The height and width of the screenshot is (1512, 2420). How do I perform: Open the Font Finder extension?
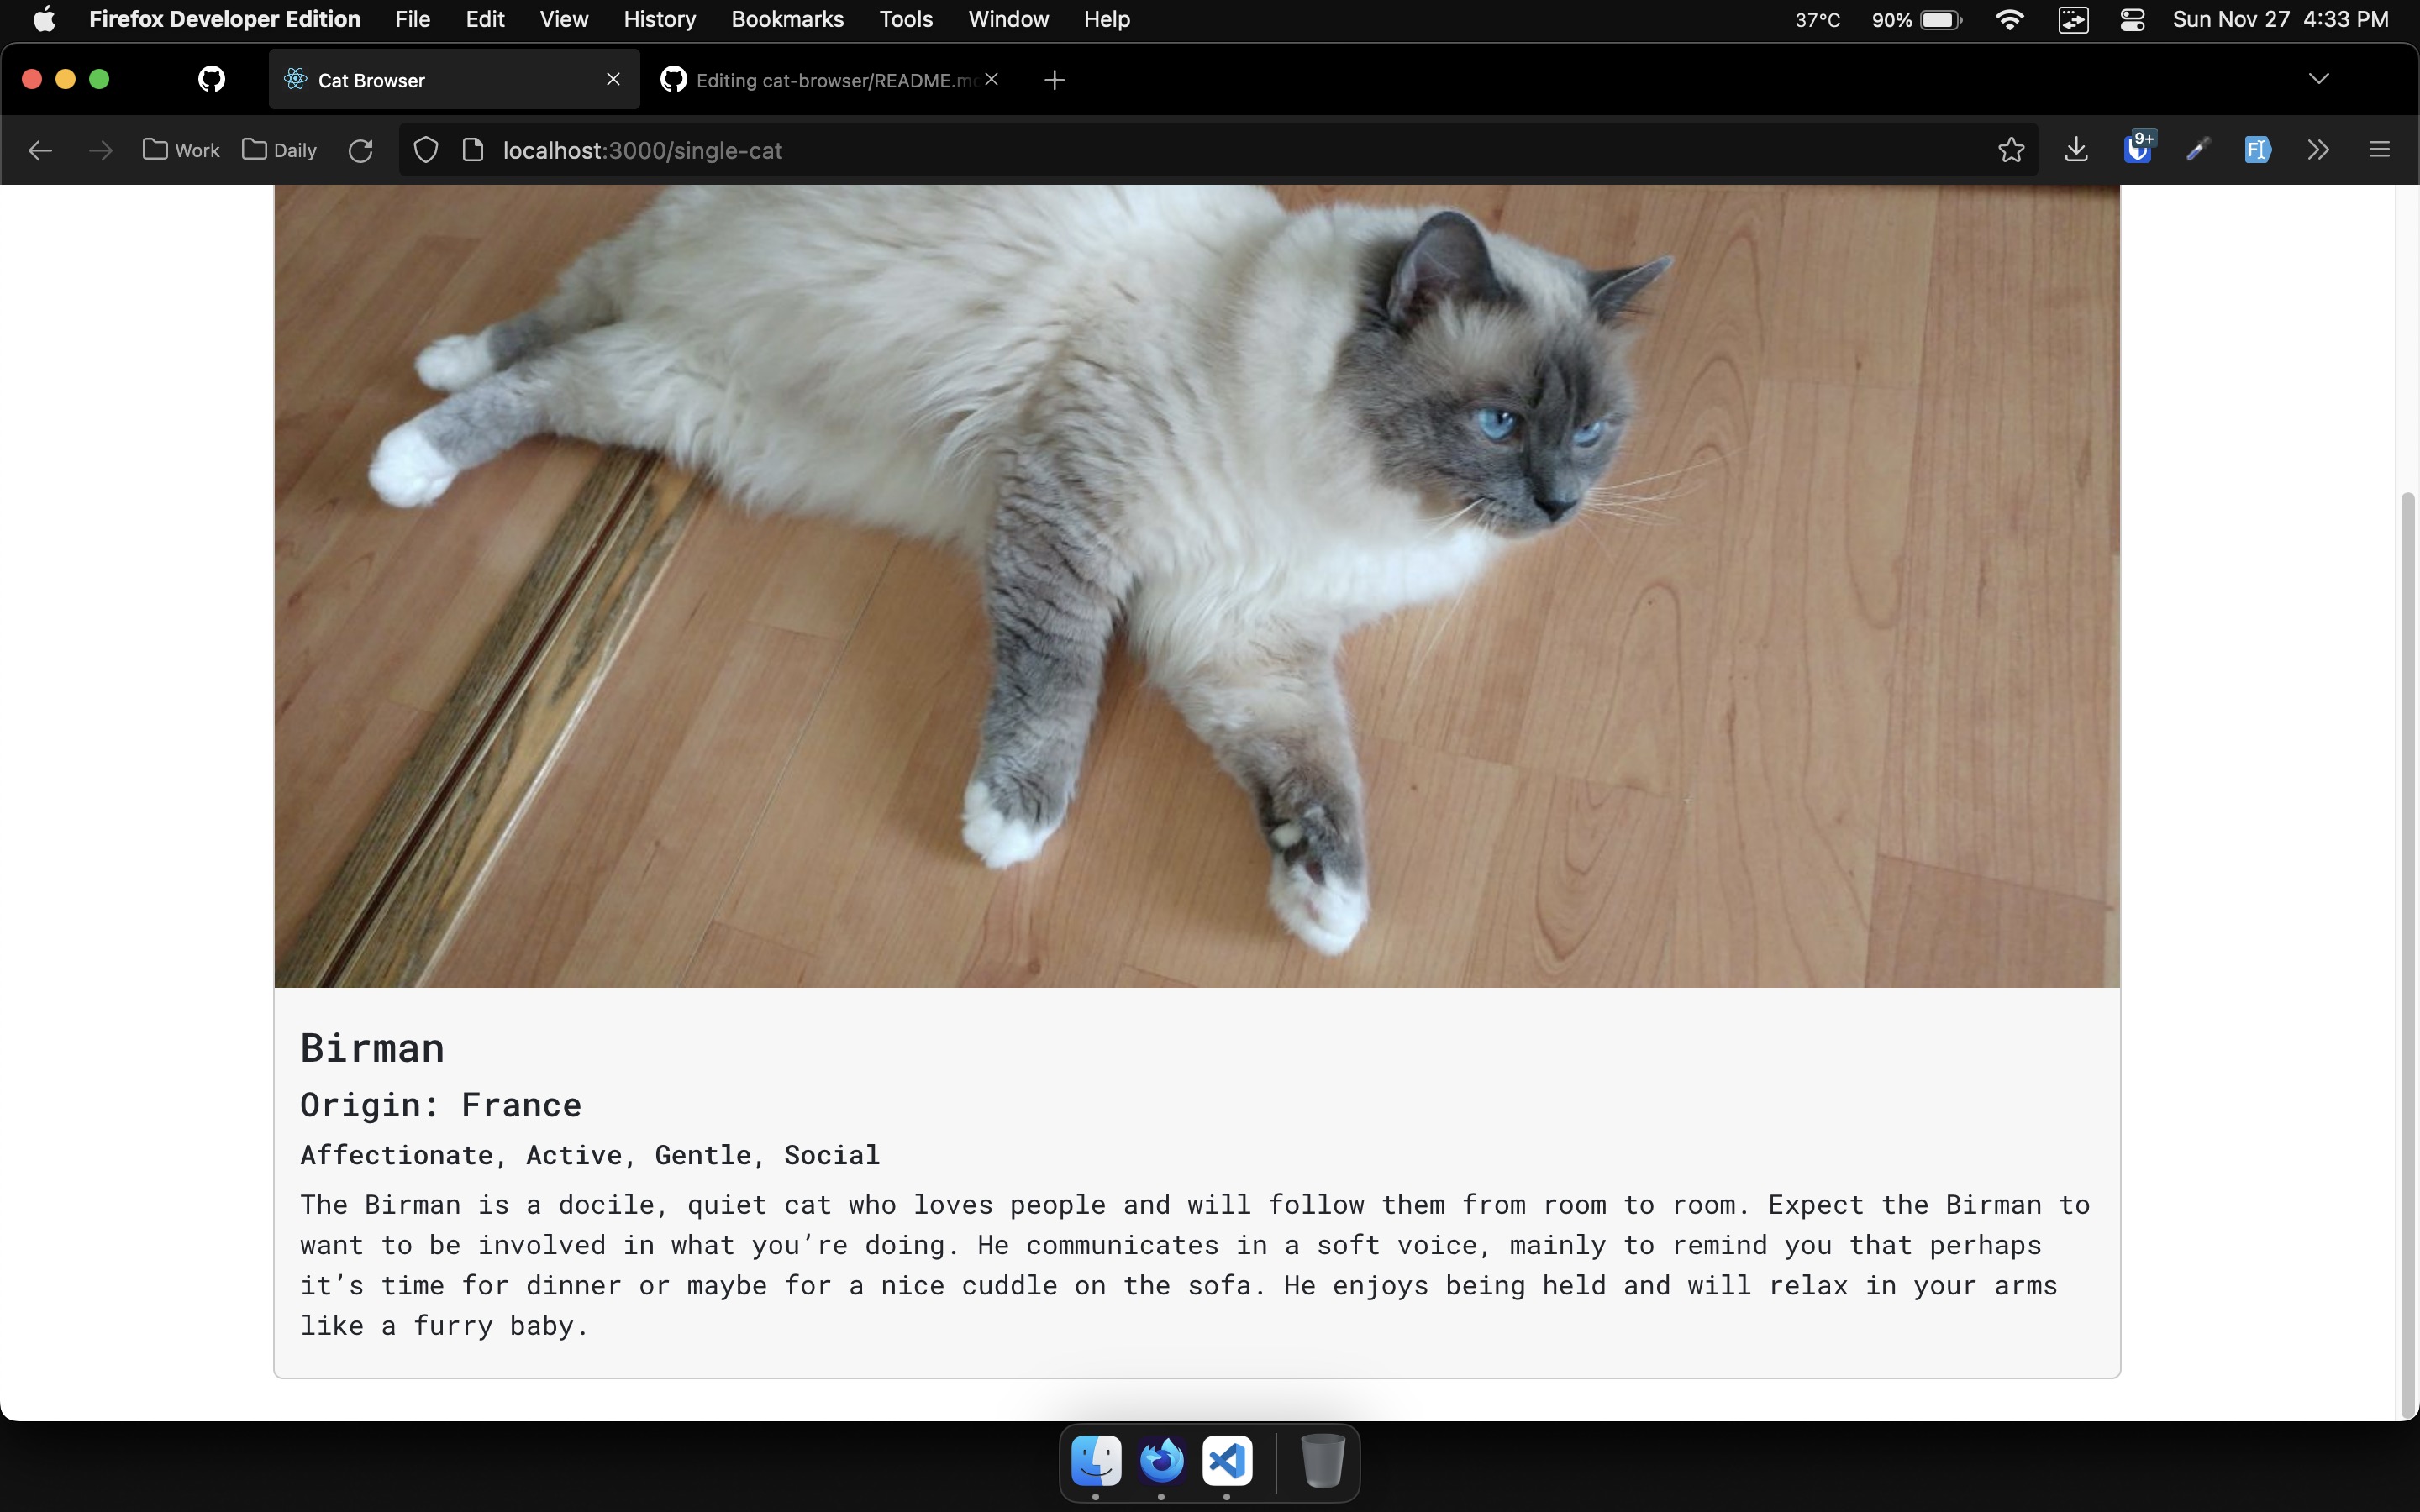(x=2258, y=150)
